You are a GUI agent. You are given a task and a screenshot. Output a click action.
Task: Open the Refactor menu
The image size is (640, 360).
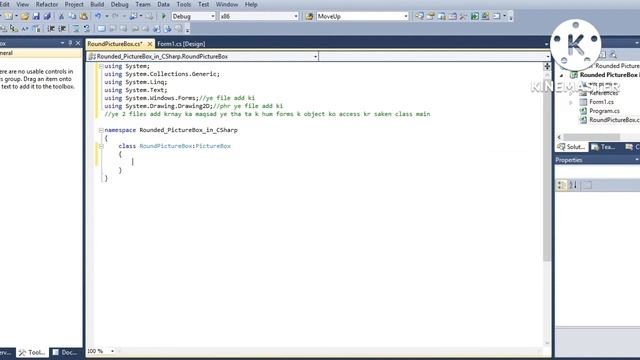[x=47, y=4]
